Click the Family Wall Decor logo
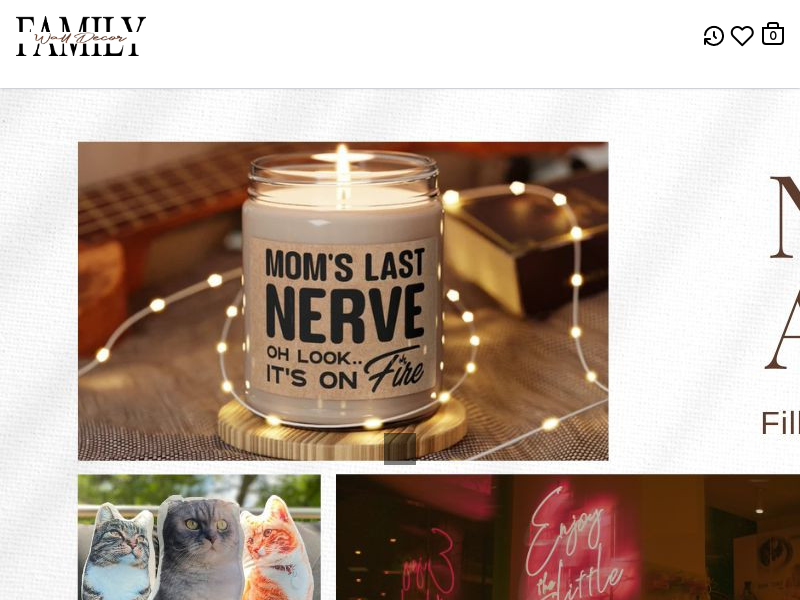Viewport: 800px width, 600px height. point(81,37)
